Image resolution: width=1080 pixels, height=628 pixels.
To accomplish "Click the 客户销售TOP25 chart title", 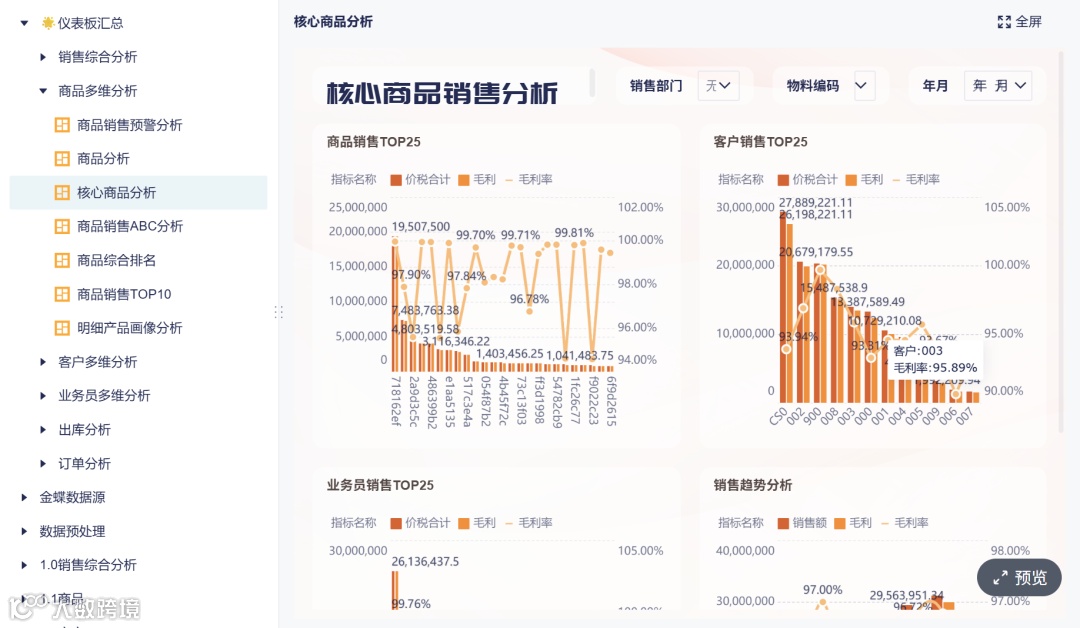I will 760,142.
